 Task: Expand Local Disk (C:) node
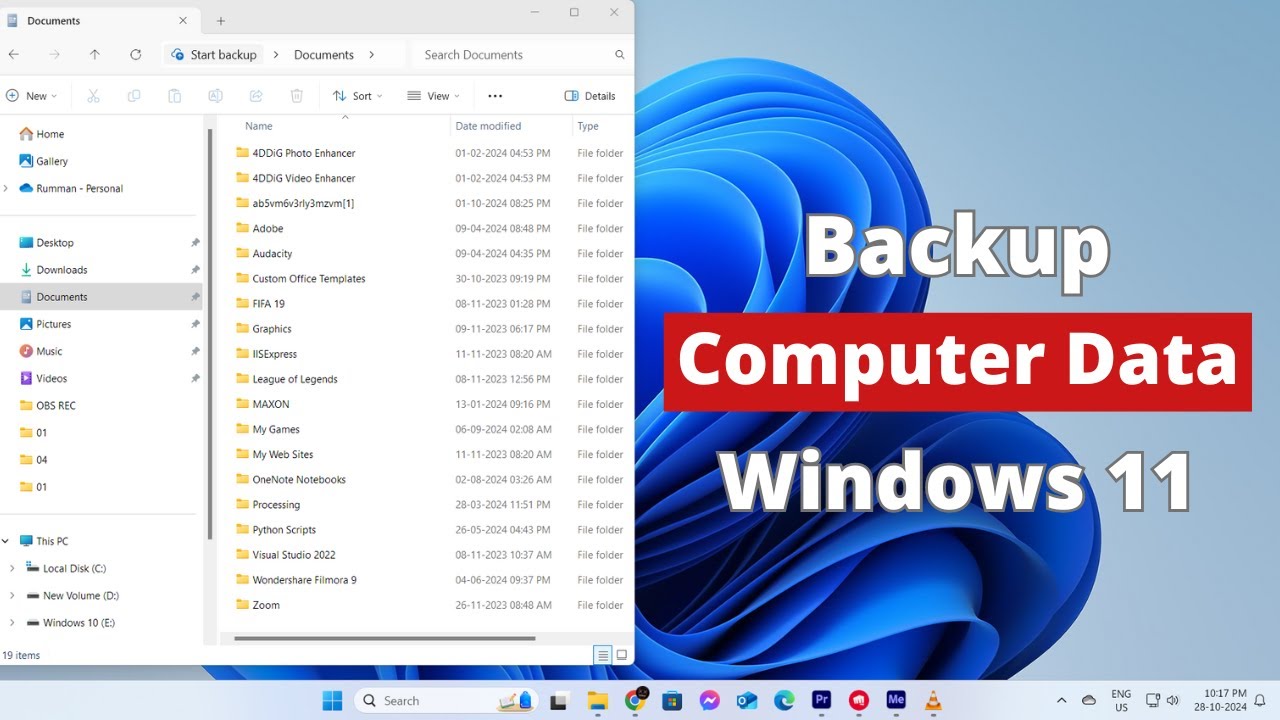[x=12, y=568]
